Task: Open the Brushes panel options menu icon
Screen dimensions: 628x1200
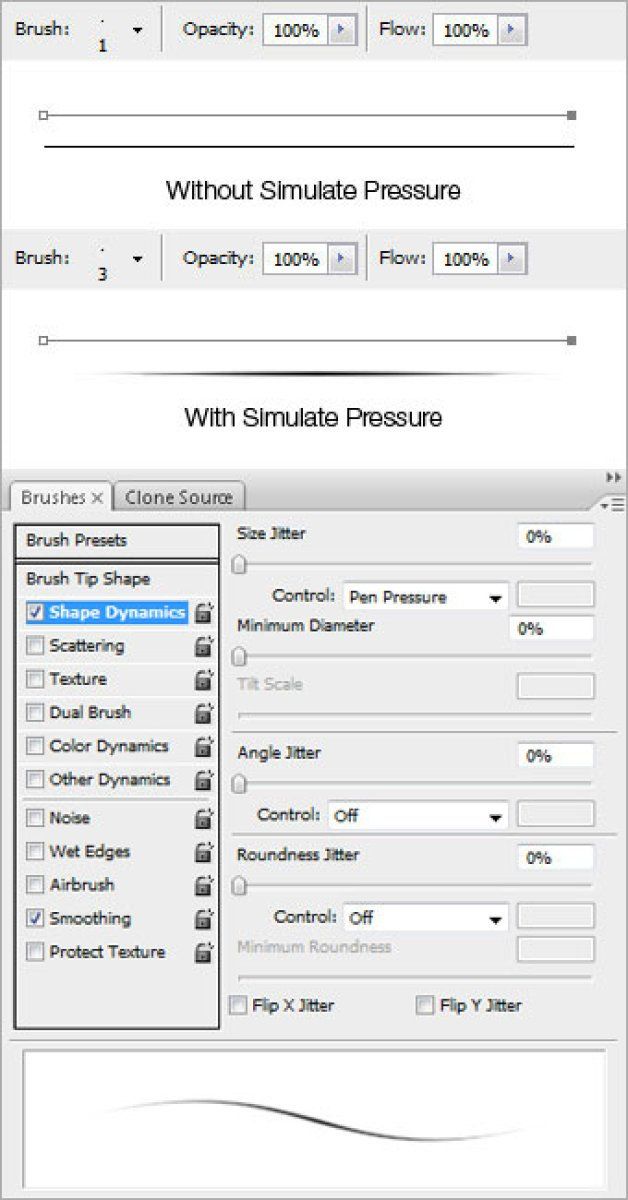Action: [x=613, y=505]
